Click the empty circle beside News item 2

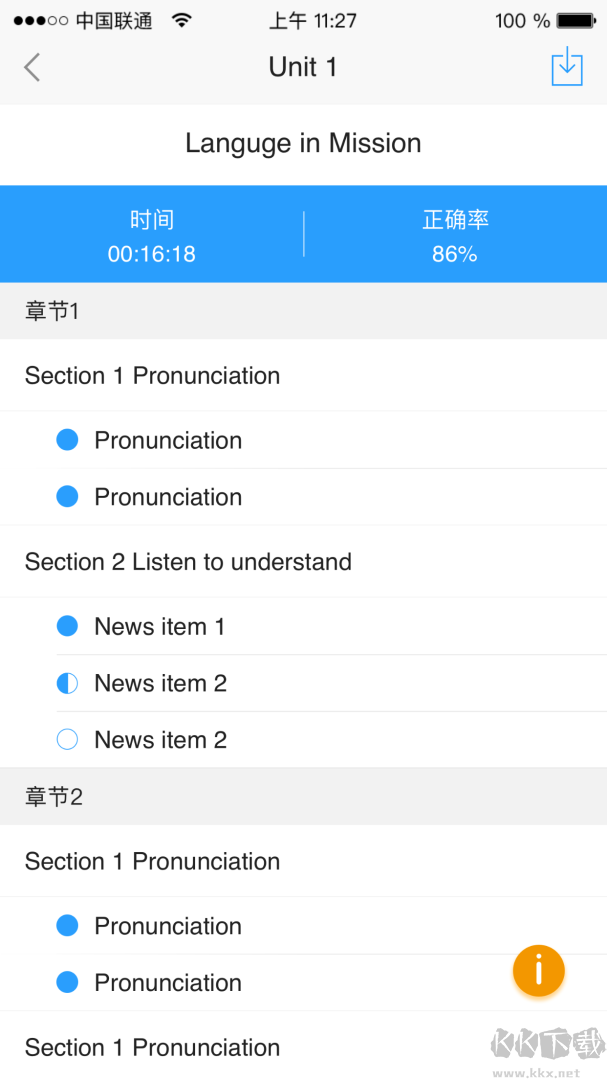tap(67, 740)
